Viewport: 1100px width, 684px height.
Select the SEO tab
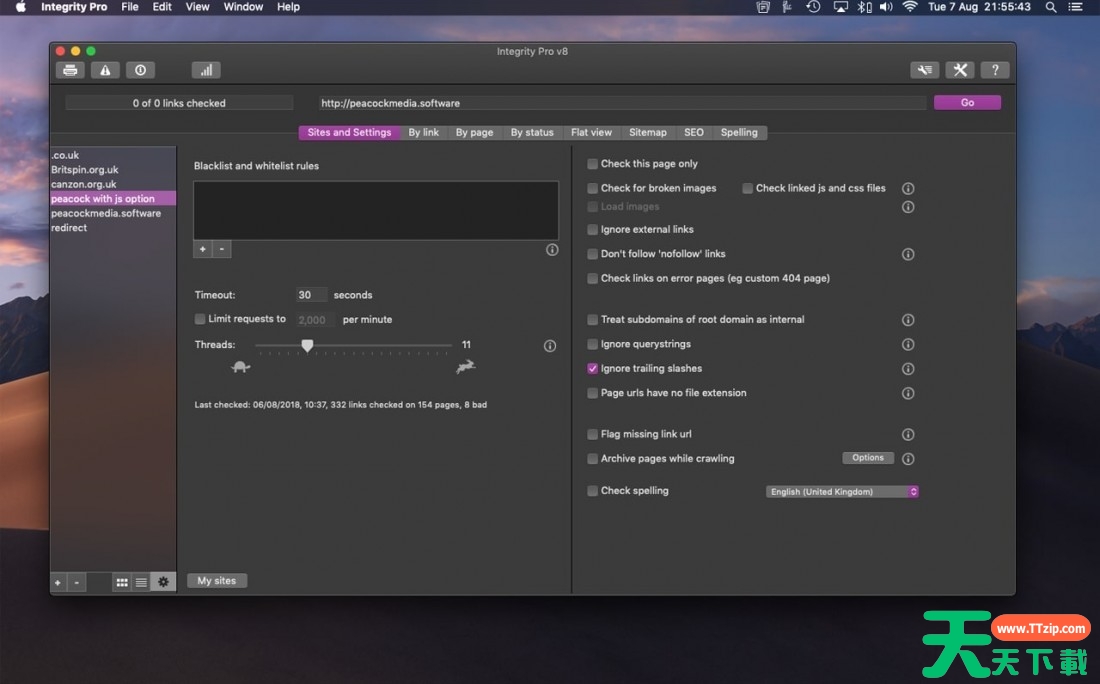693,132
